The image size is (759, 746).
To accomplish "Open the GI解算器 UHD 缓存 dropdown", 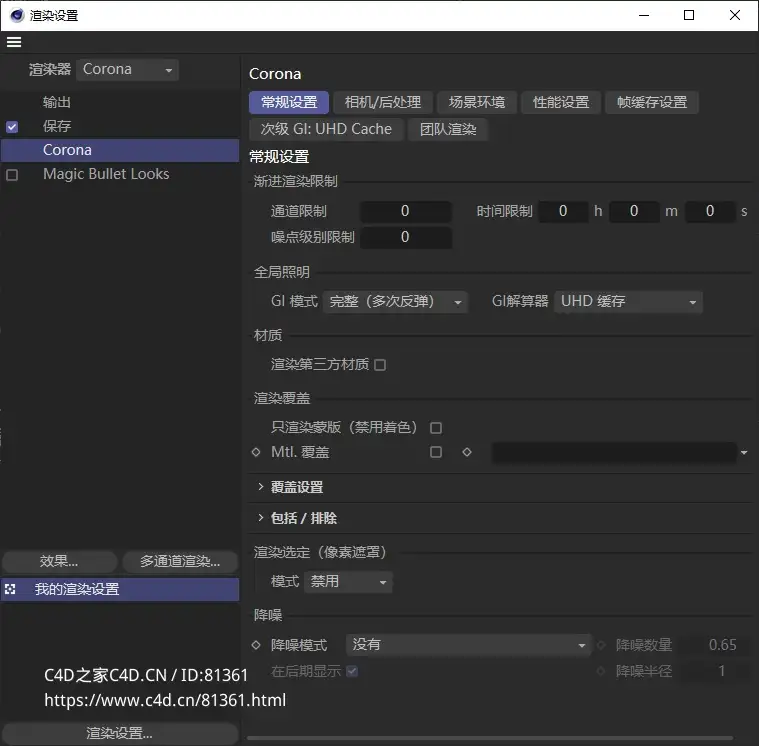I will [628, 302].
